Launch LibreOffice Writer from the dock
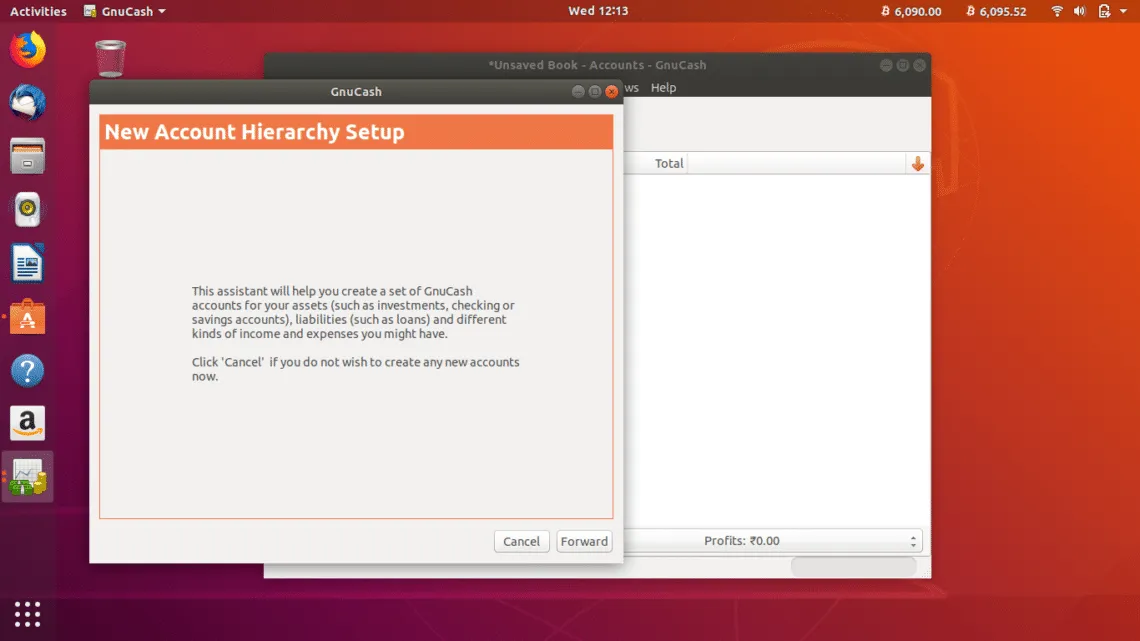 click(28, 264)
